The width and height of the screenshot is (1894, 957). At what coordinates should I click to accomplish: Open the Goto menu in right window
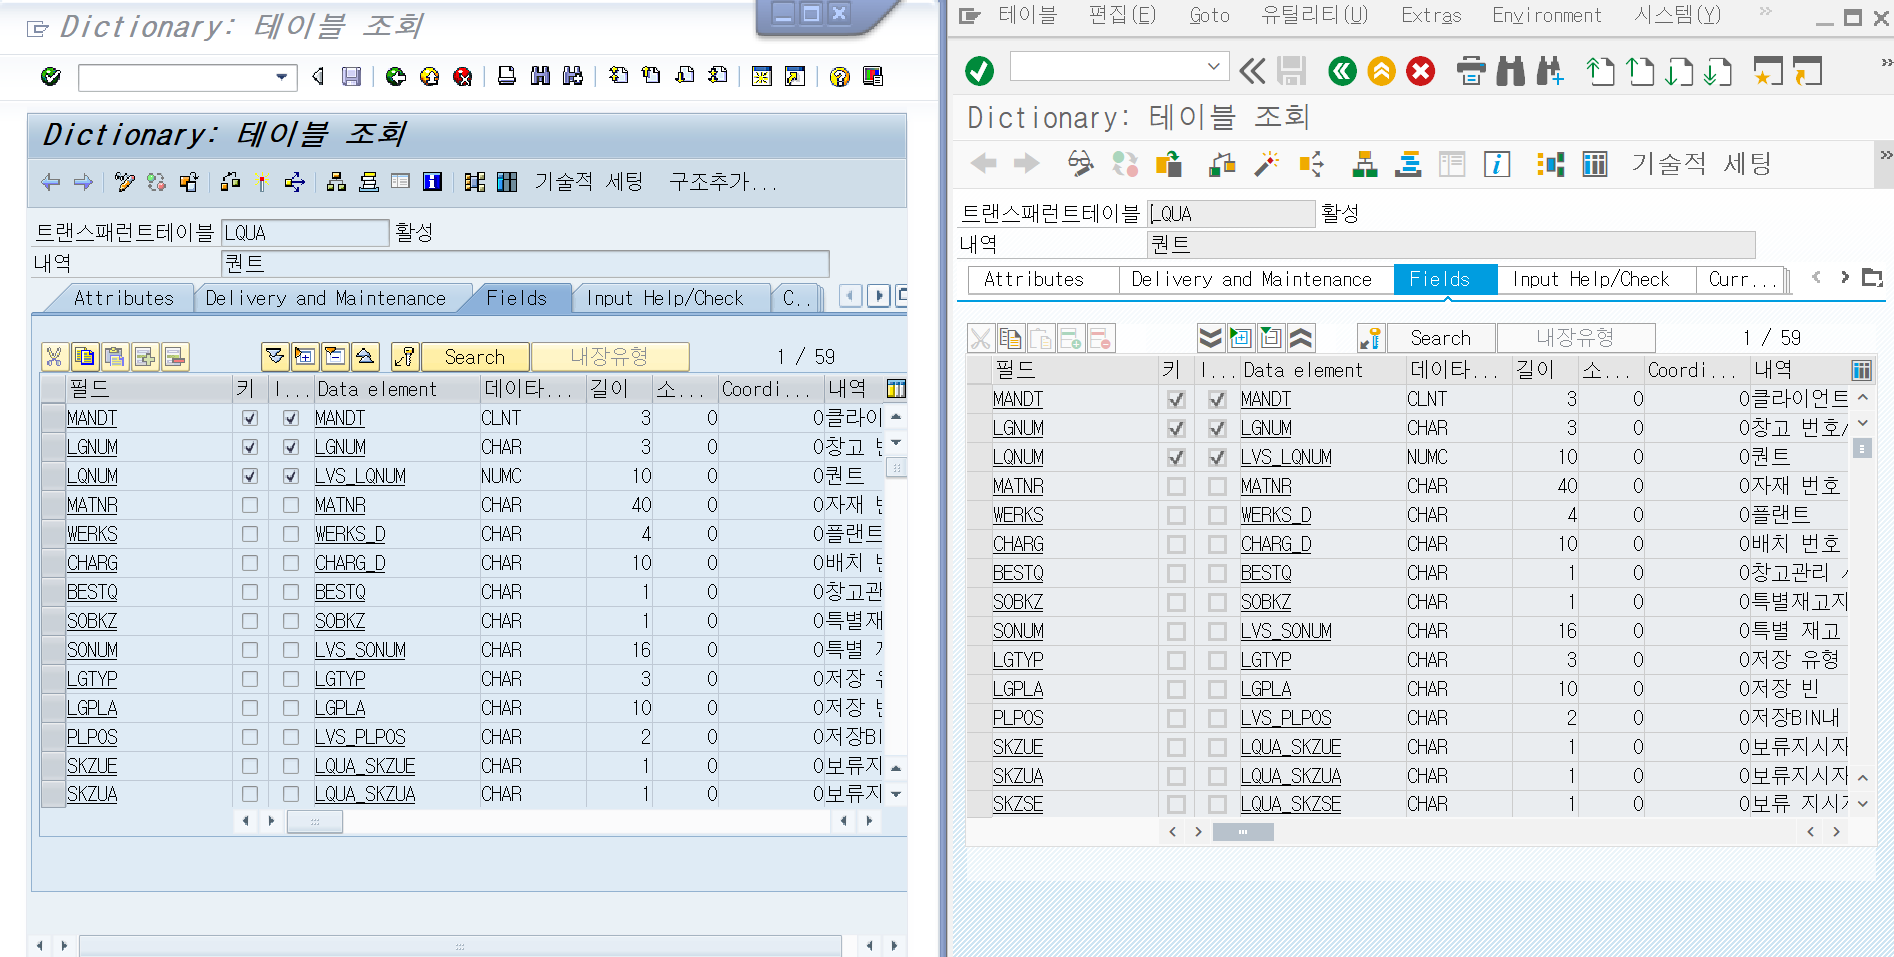click(1209, 15)
